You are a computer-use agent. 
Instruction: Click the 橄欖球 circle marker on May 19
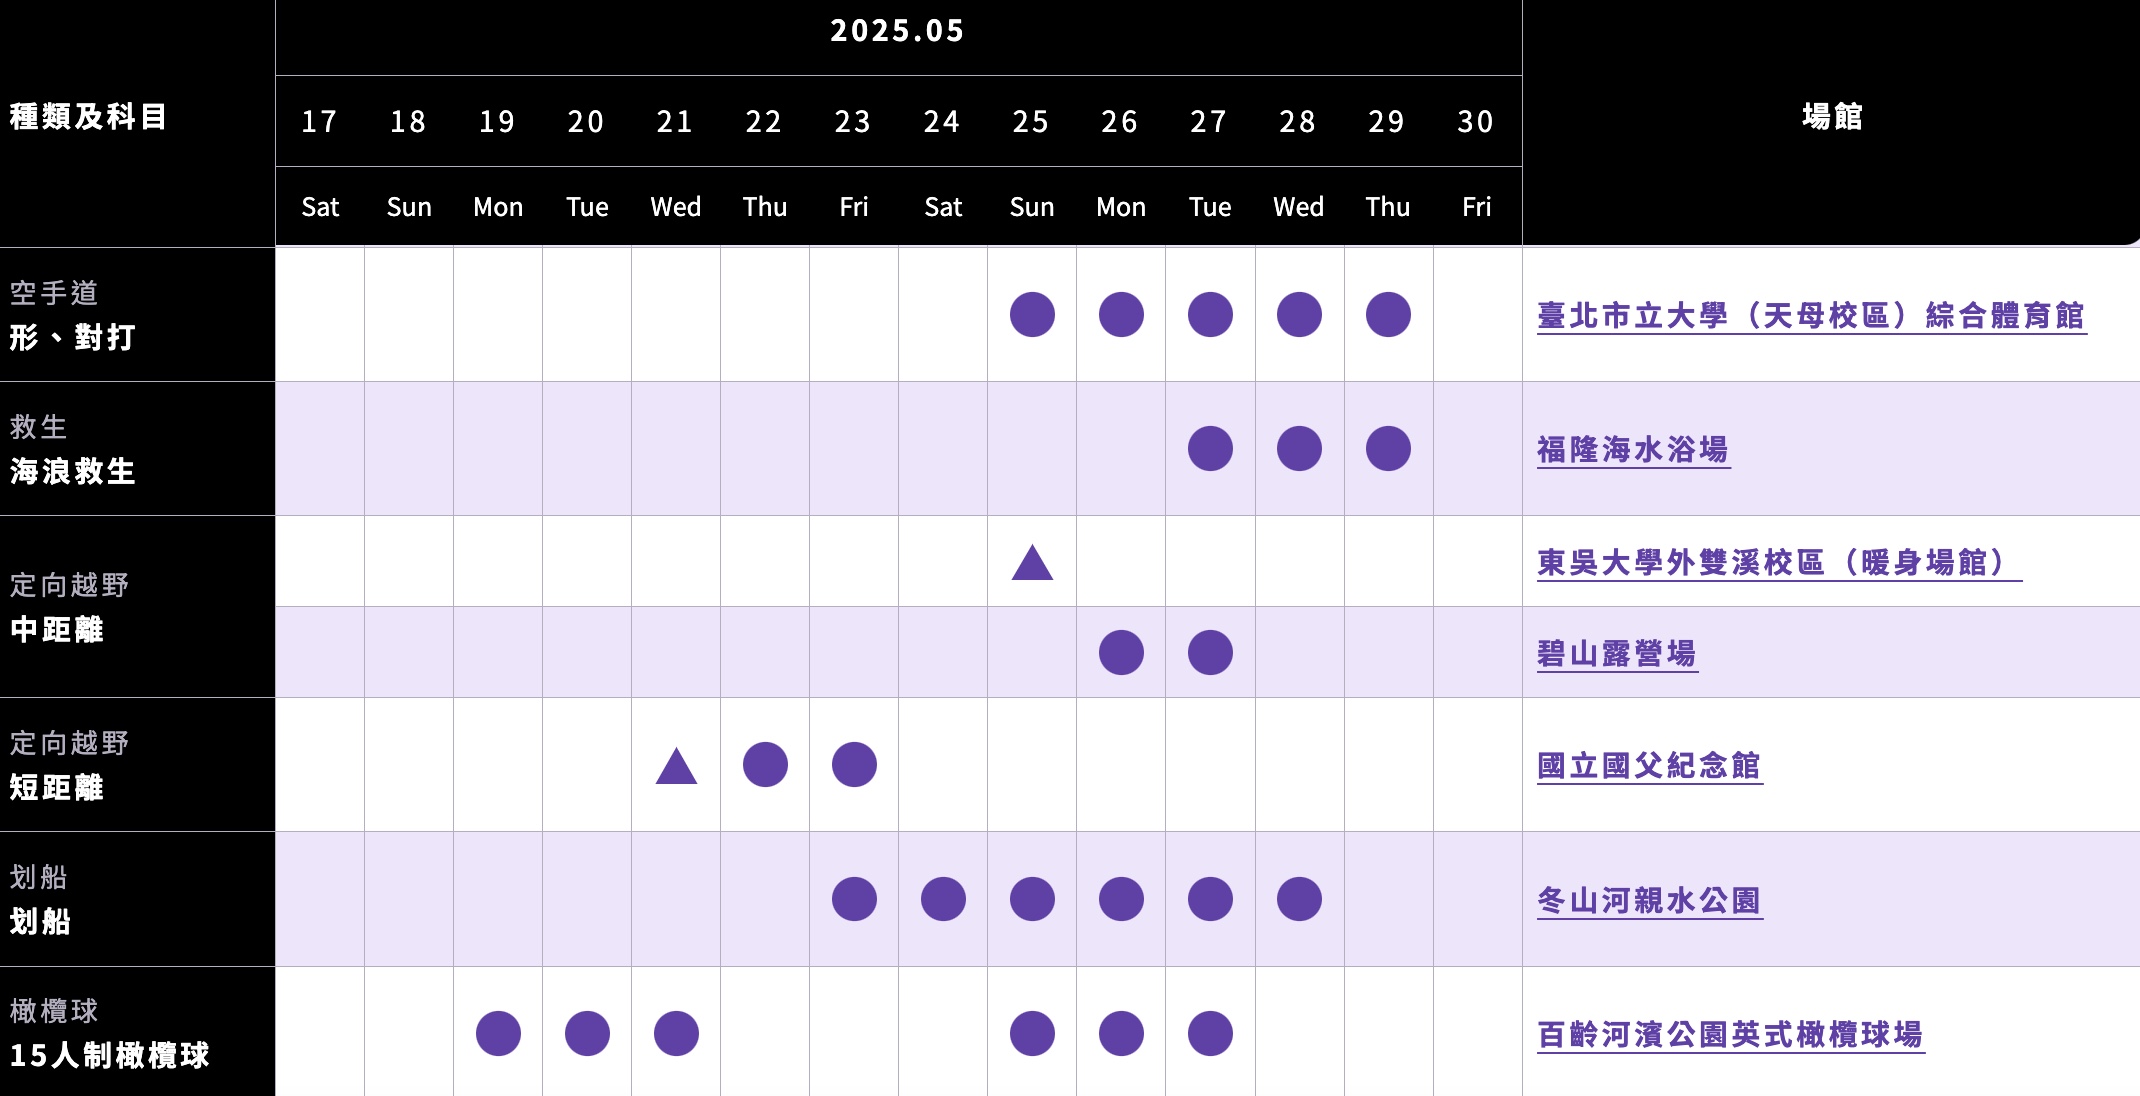click(498, 1033)
